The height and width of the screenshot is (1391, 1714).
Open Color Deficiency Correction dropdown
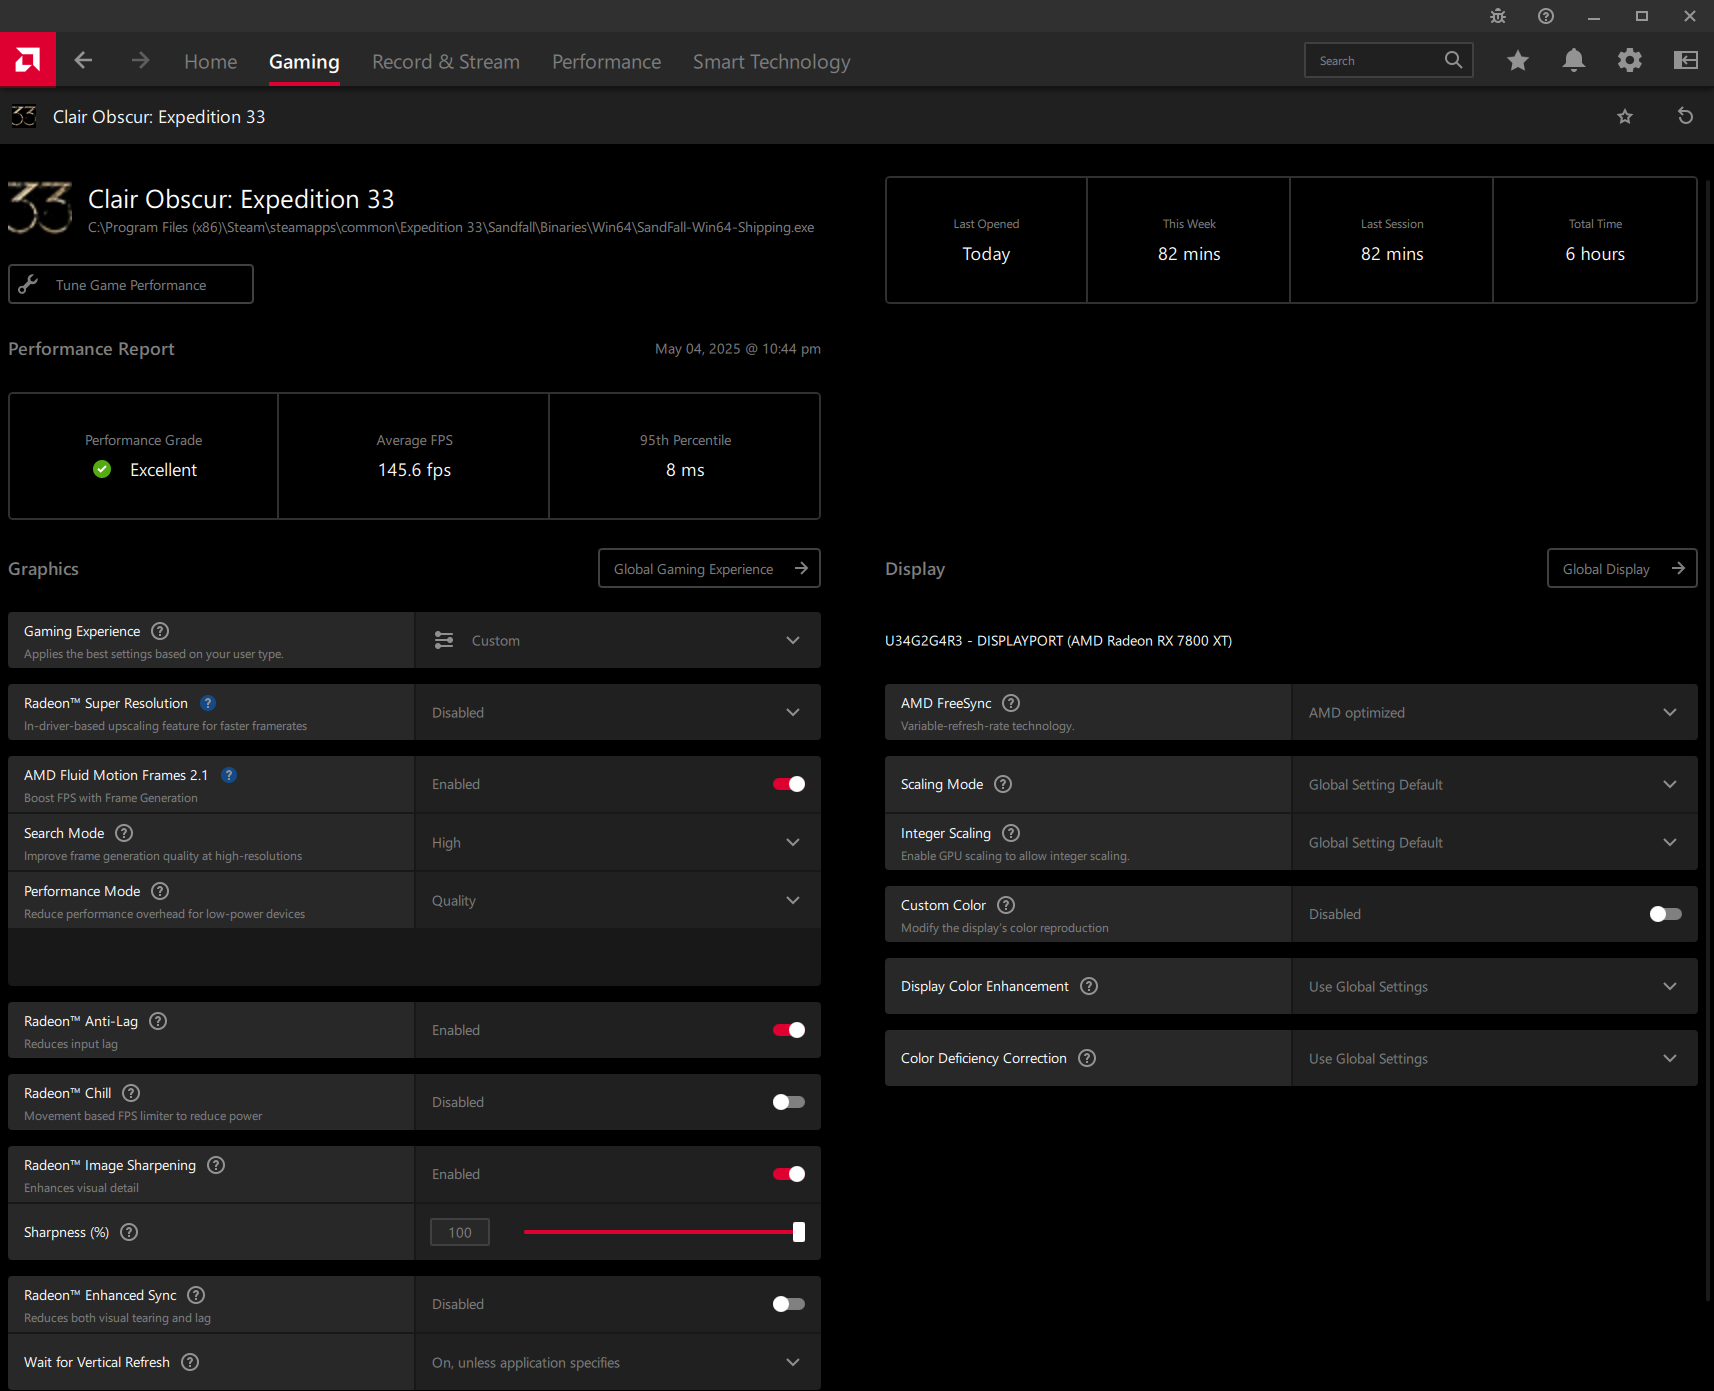(1495, 1058)
